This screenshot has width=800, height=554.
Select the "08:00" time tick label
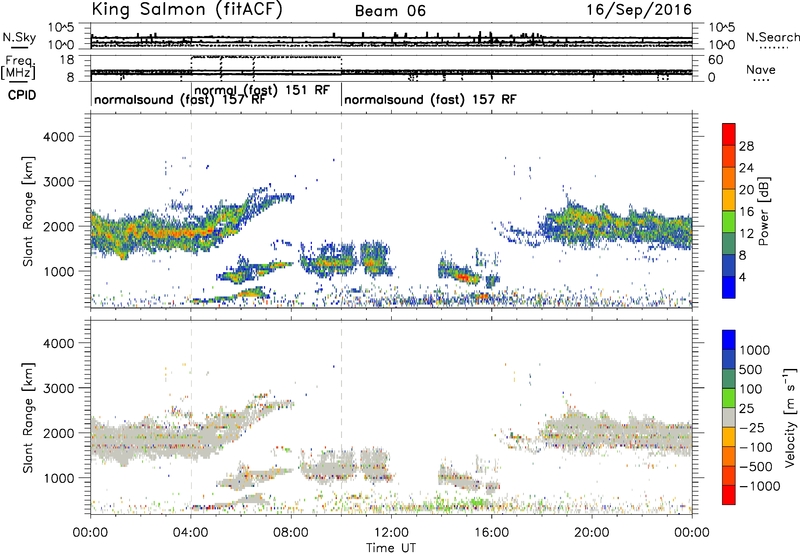coord(291,533)
